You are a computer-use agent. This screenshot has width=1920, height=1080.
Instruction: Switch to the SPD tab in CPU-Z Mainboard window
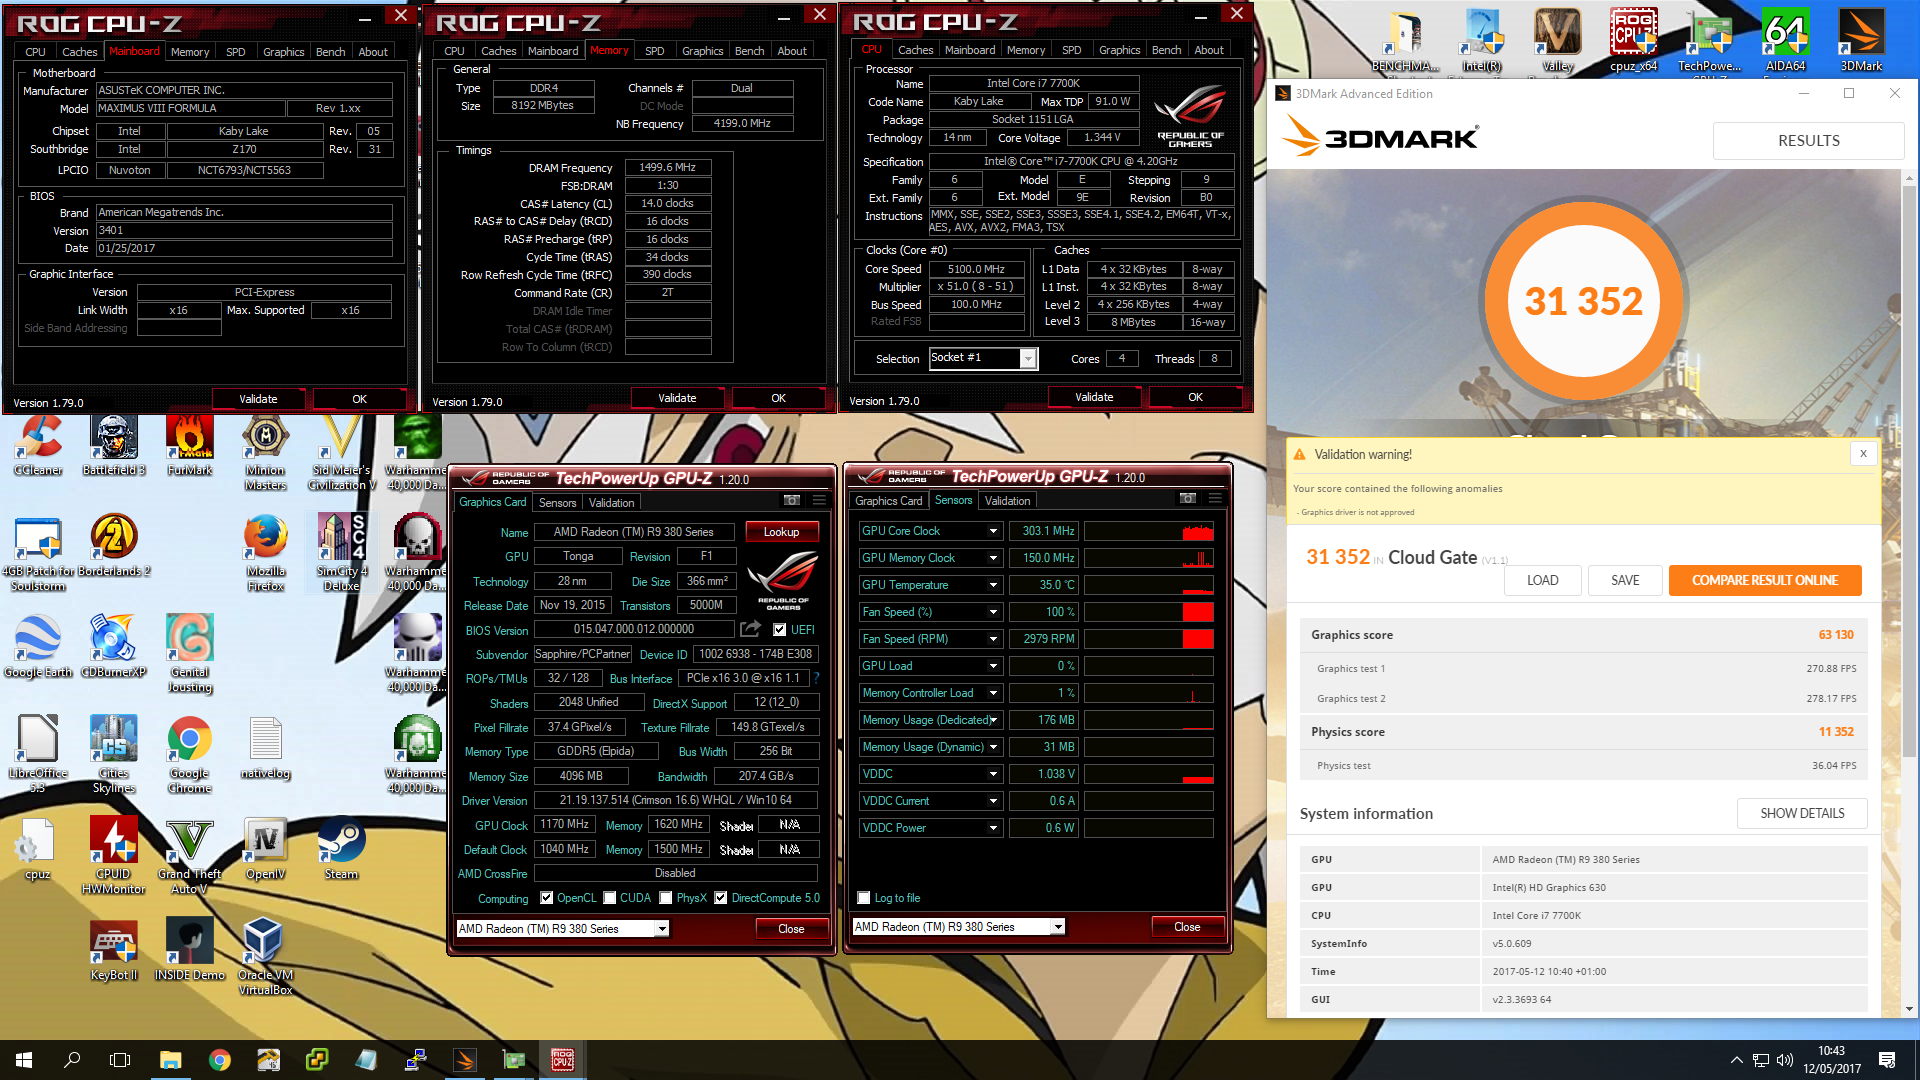(235, 52)
